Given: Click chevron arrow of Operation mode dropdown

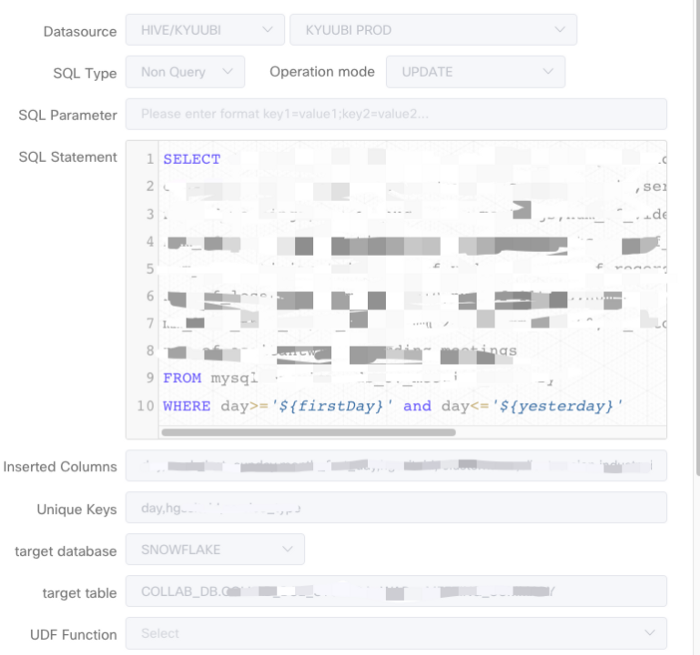Looking at the screenshot, I should tap(547, 72).
